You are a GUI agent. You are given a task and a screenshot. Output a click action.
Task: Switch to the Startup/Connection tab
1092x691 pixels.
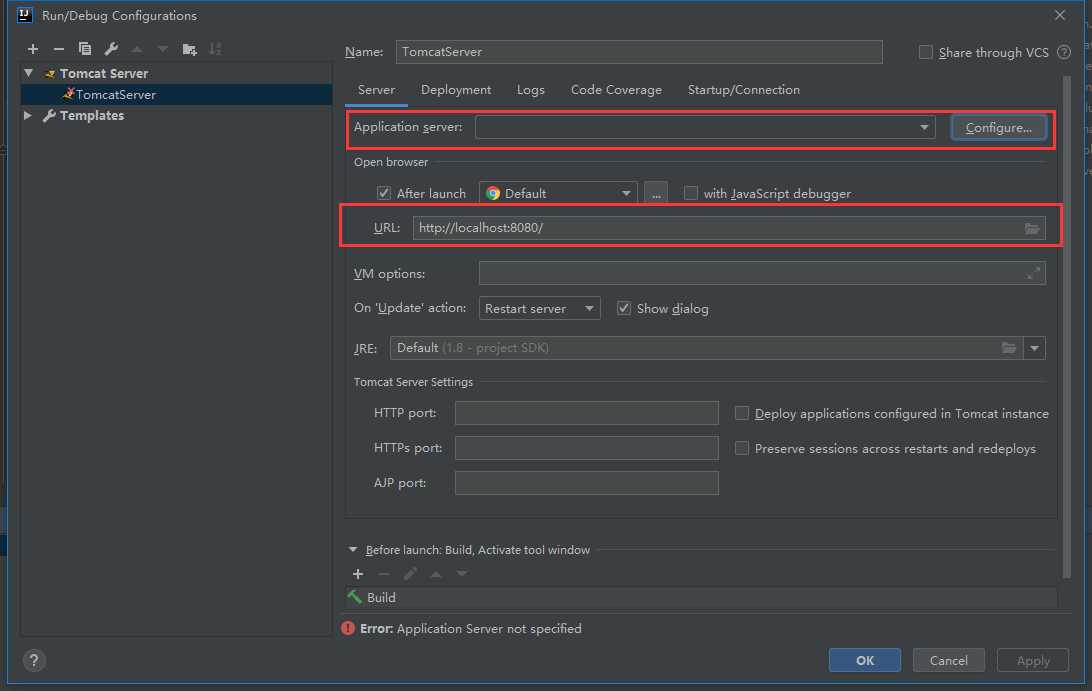click(744, 90)
